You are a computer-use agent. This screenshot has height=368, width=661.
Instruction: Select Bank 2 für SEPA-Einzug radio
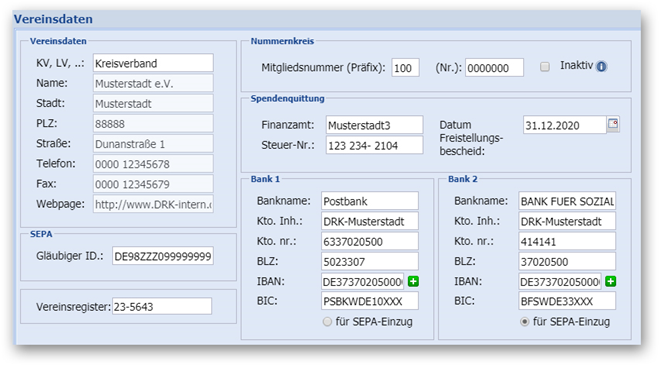click(524, 322)
